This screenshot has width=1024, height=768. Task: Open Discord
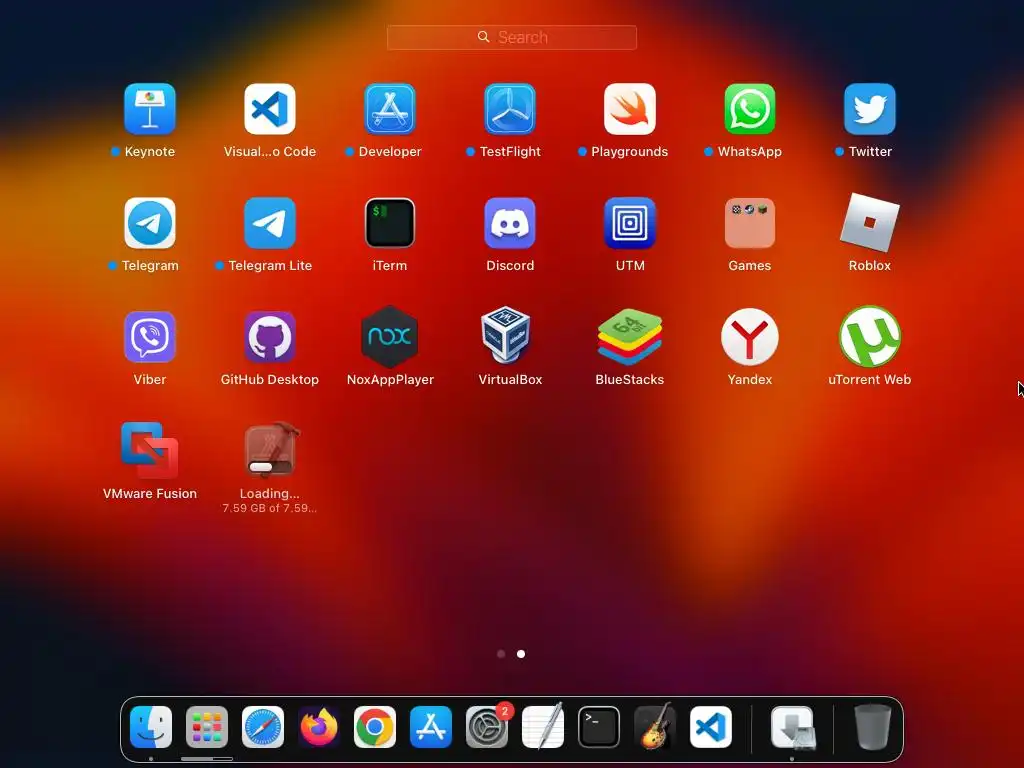510,223
